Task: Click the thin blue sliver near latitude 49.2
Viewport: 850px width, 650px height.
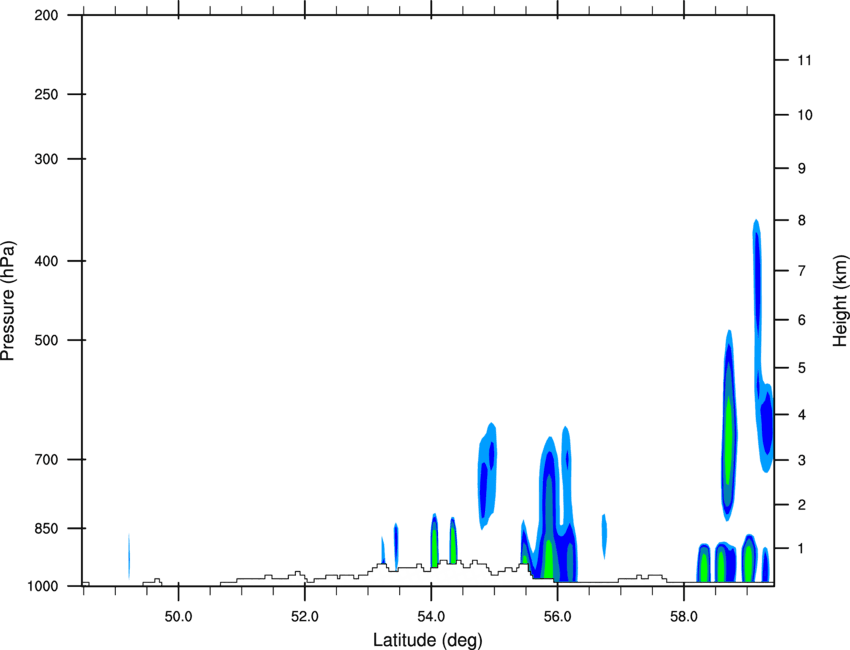Action: point(129,557)
